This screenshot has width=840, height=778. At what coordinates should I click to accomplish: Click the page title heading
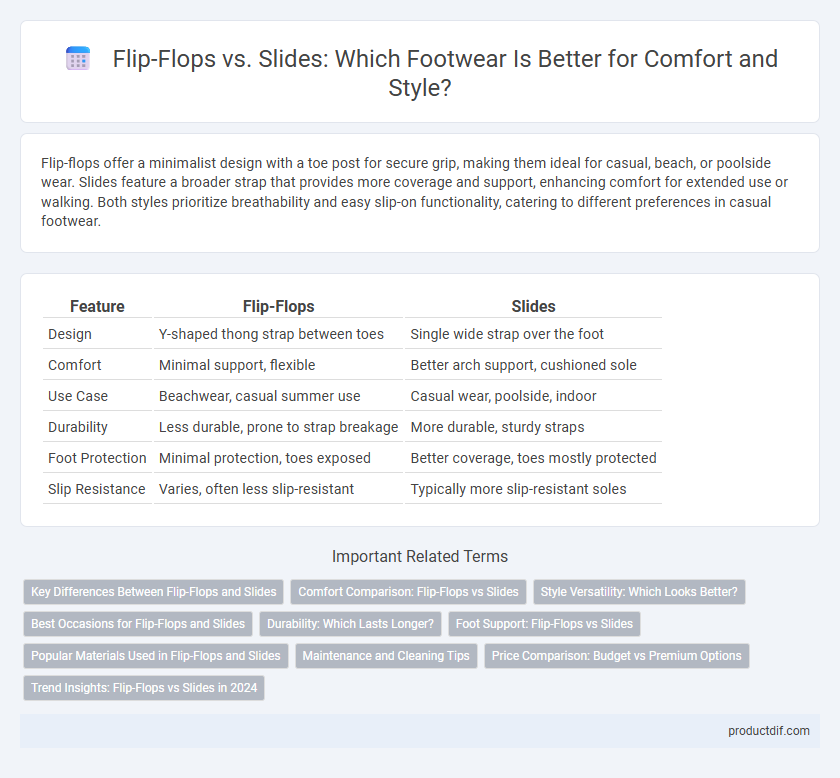coord(445,72)
